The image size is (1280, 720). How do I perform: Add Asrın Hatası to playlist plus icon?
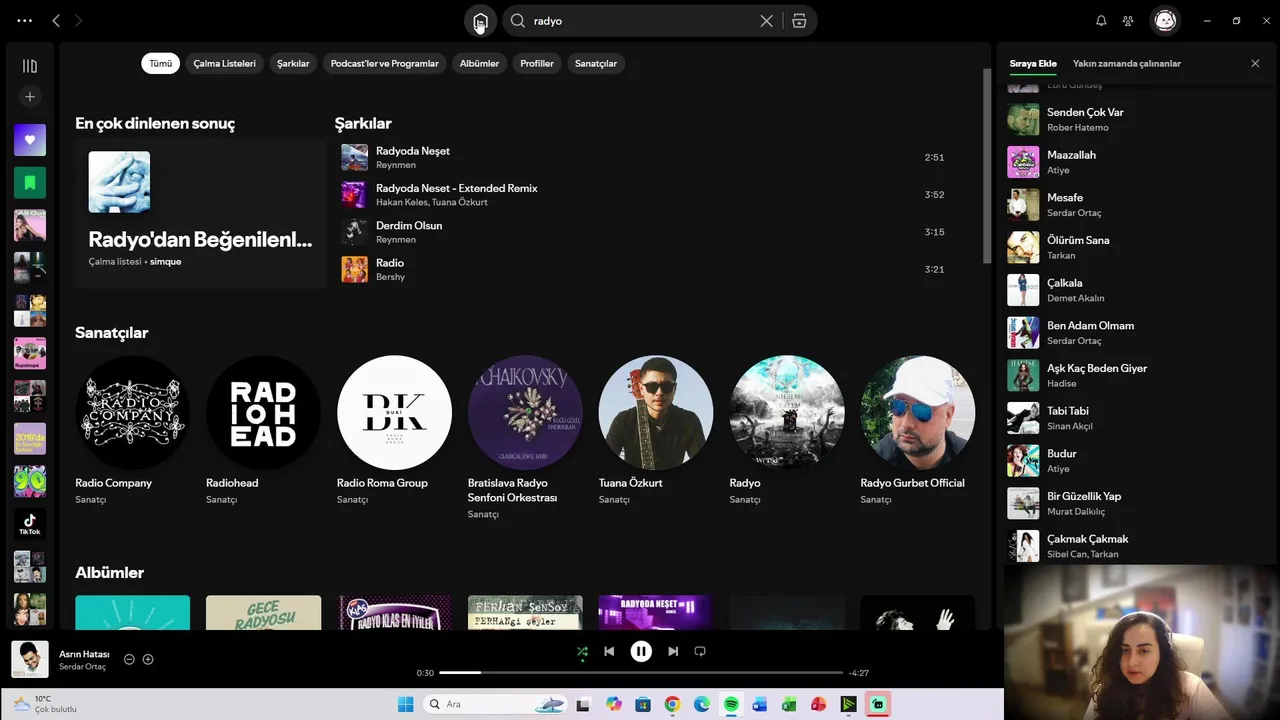pyautogui.click(x=148, y=659)
